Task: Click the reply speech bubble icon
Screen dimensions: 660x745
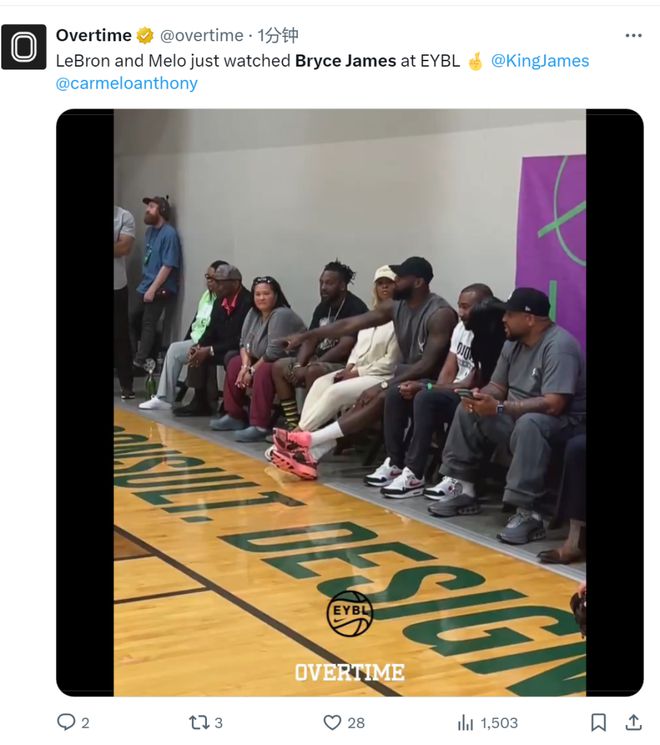Action: click(x=66, y=722)
